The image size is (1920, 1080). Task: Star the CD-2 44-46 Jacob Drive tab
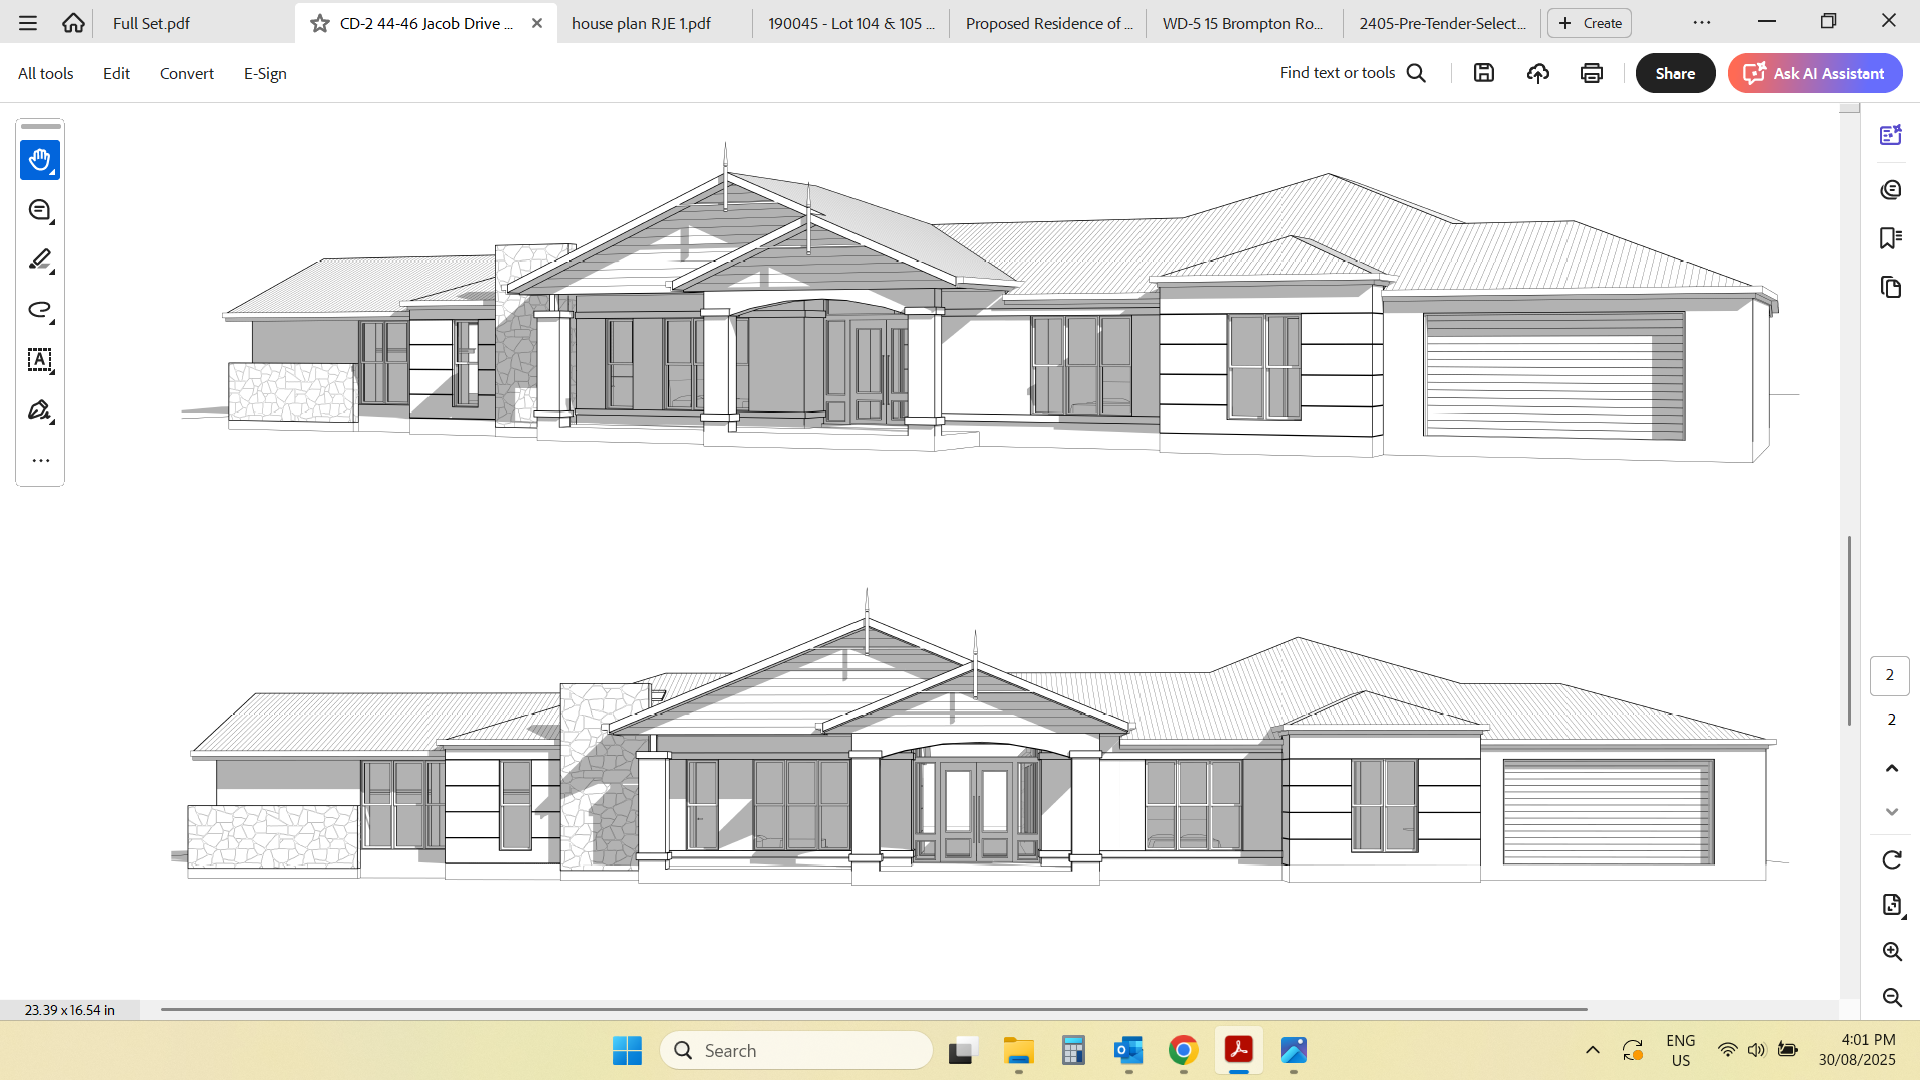click(x=320, y=23)
